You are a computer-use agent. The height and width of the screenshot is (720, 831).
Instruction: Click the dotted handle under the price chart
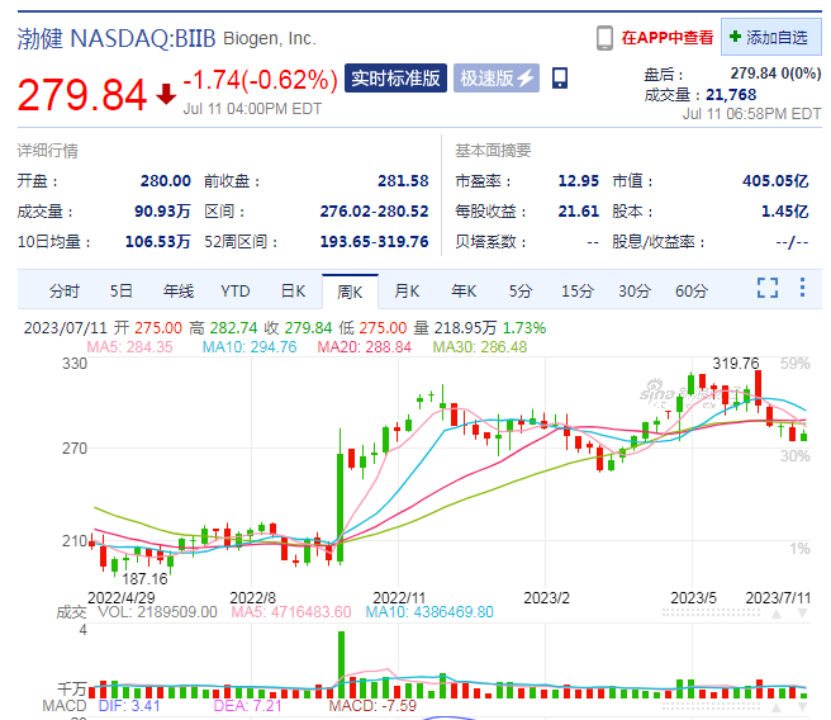[x=711, y=612]
